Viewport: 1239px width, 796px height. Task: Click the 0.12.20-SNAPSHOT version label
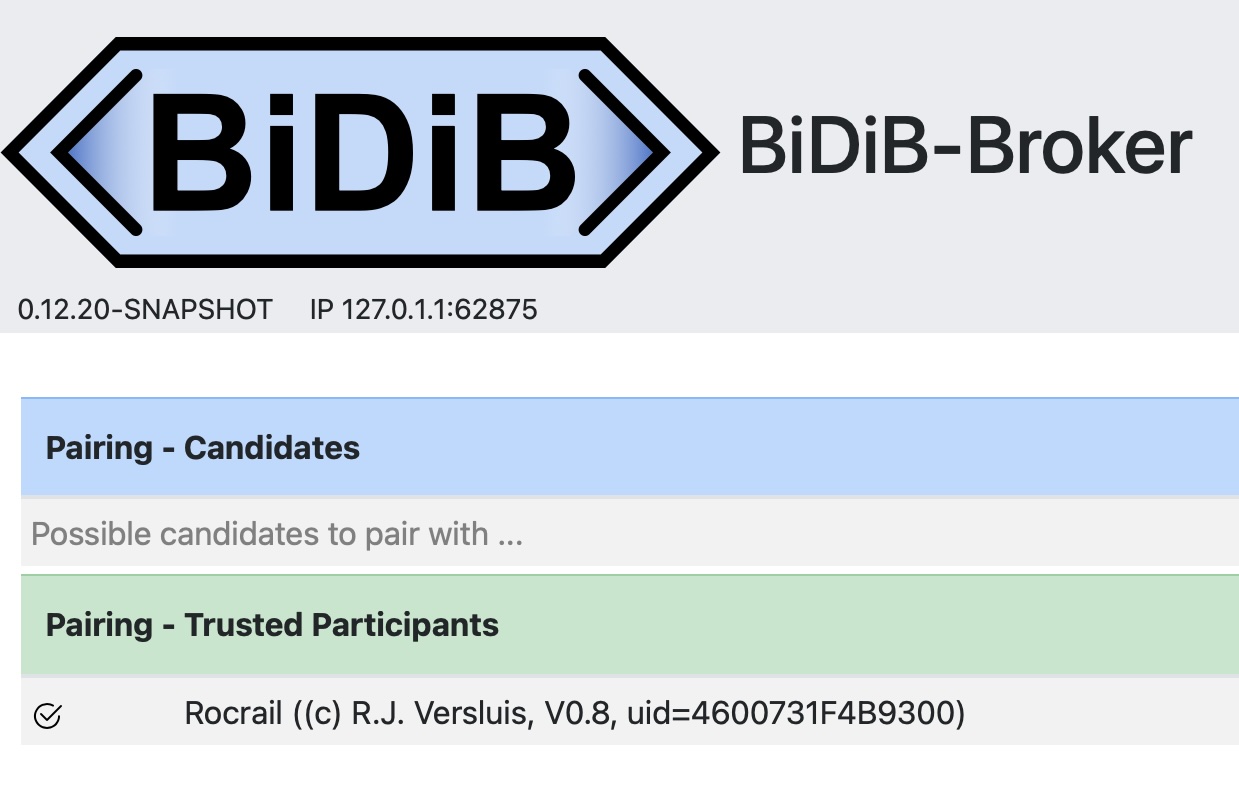click(x=145, y=310)
